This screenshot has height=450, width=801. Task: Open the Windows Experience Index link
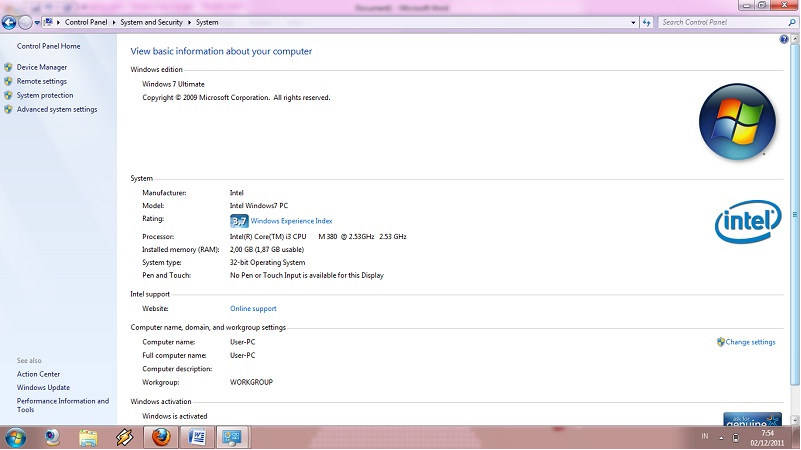coord(291,221)
